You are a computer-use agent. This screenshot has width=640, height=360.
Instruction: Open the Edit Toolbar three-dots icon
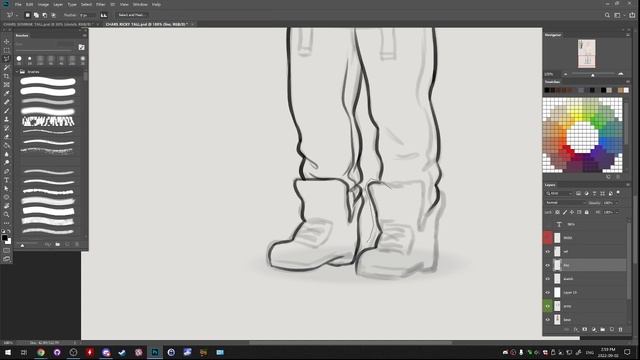coord(7,223)
